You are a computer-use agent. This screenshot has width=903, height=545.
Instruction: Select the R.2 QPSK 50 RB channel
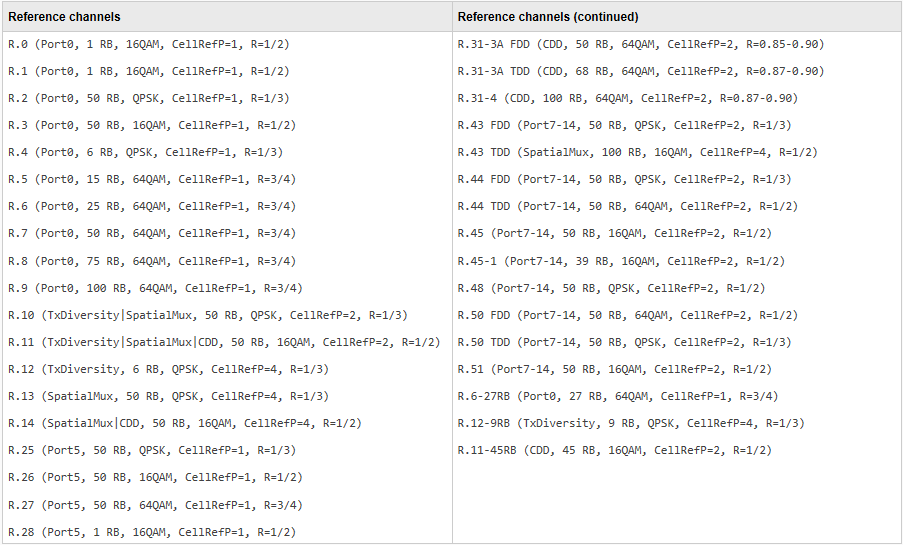[x=151, y=98]
